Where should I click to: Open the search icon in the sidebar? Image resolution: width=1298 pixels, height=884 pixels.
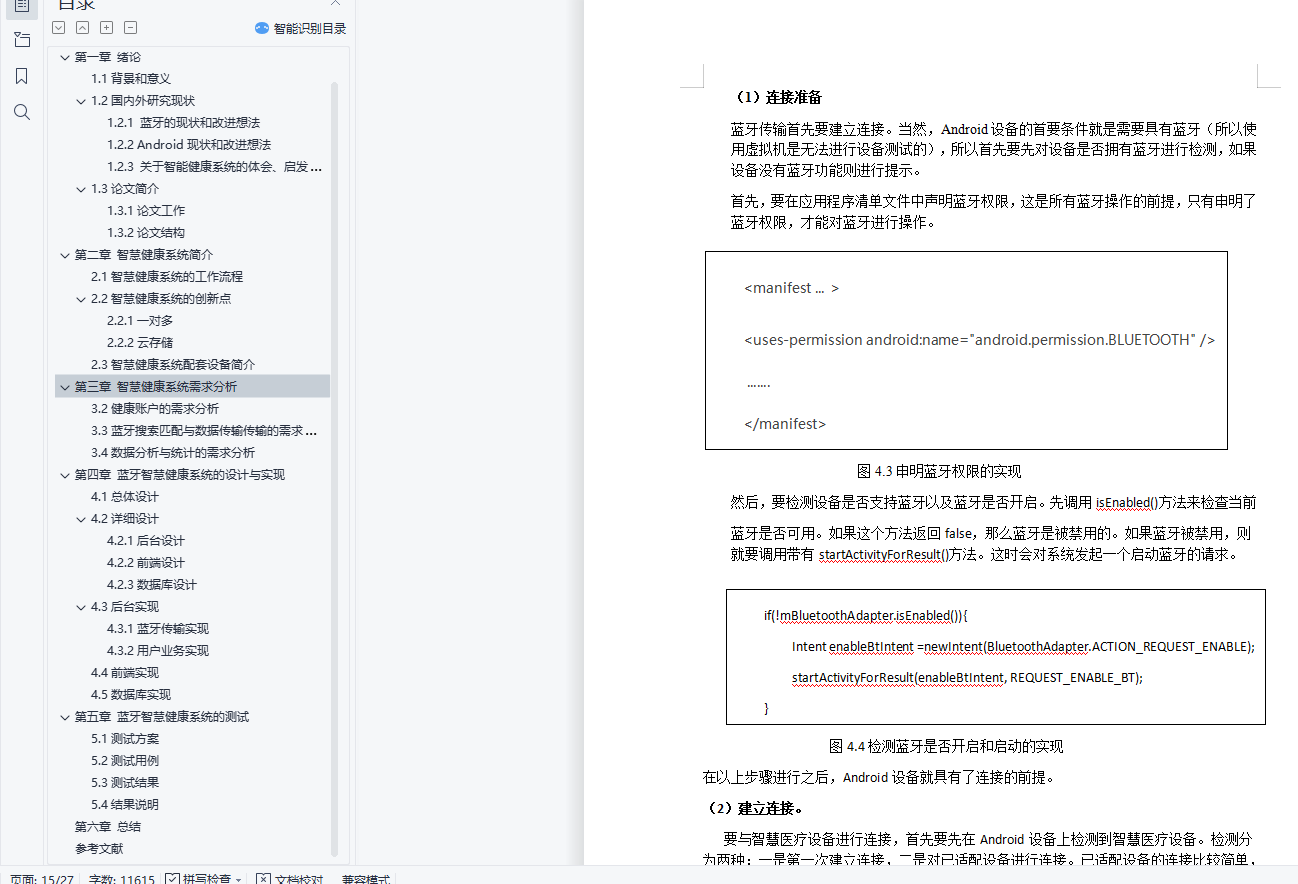click(21, 112)
